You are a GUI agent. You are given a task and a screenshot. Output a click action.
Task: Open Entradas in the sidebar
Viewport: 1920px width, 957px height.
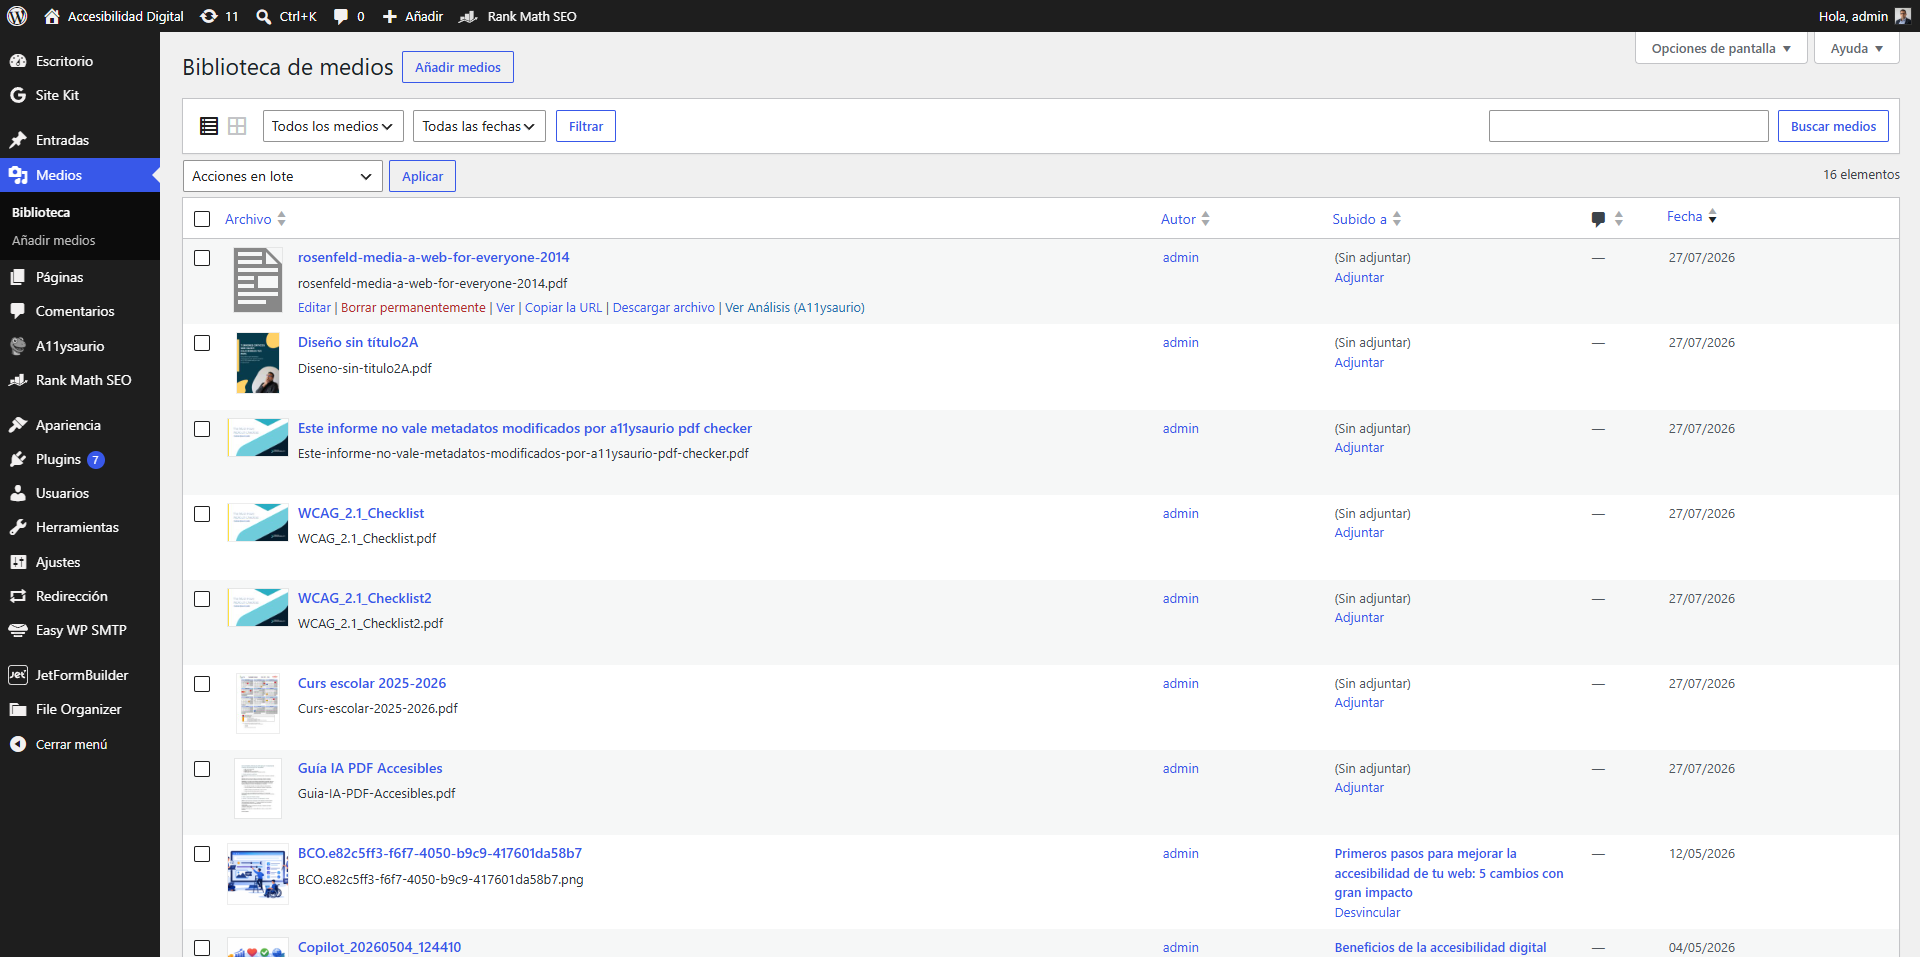[80, 140]
